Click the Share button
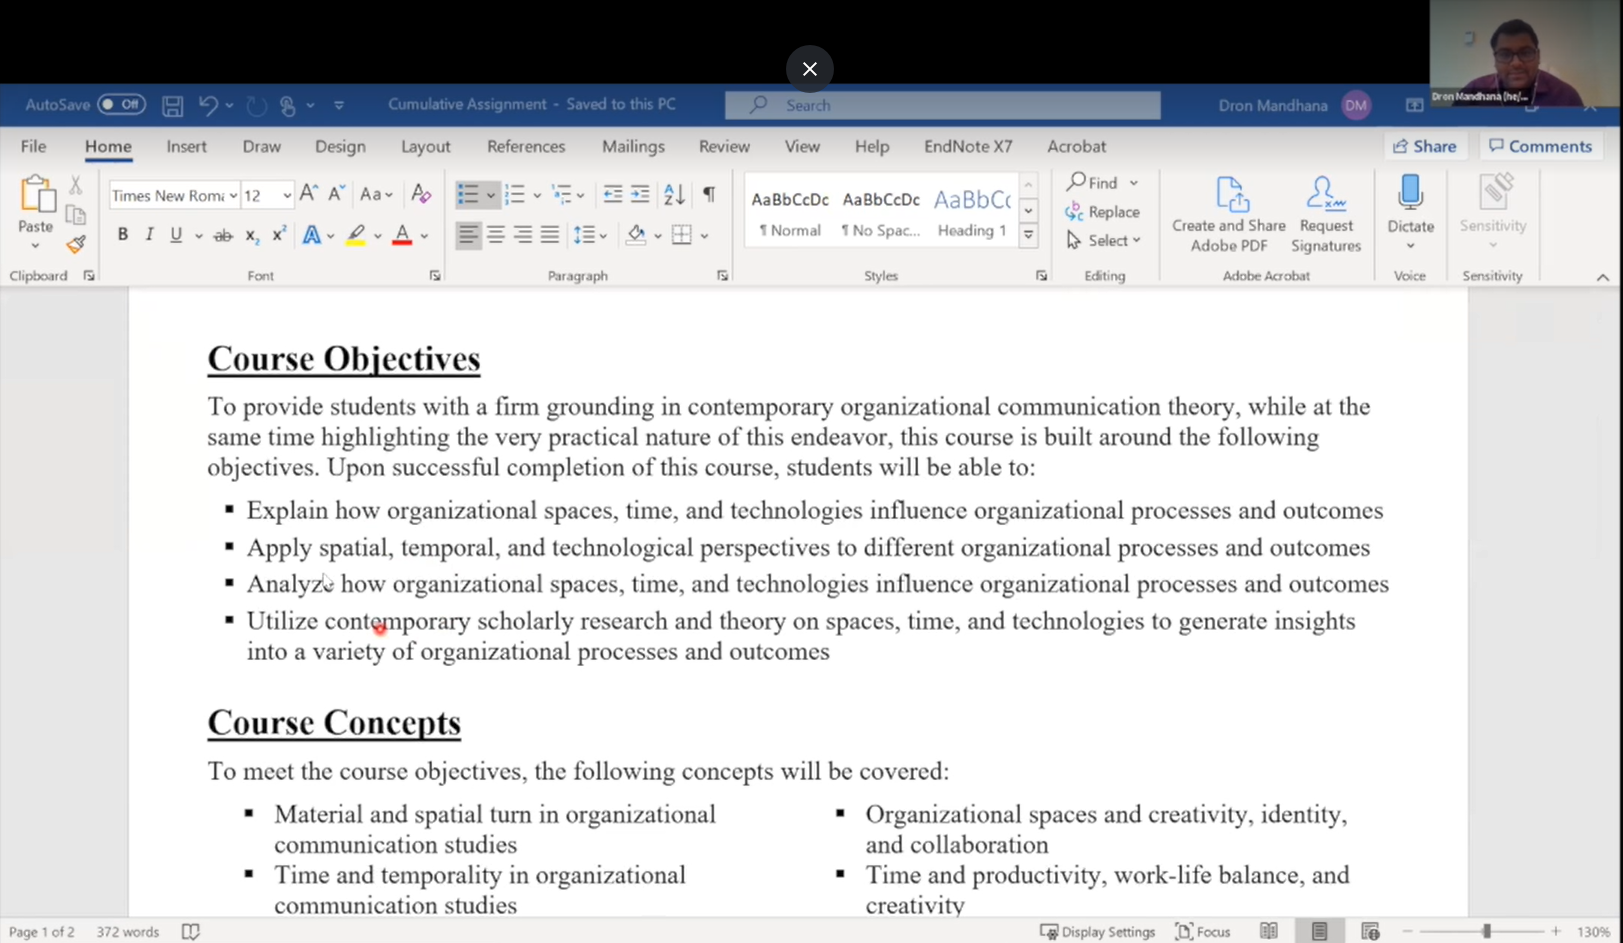 click(1424, 147)
